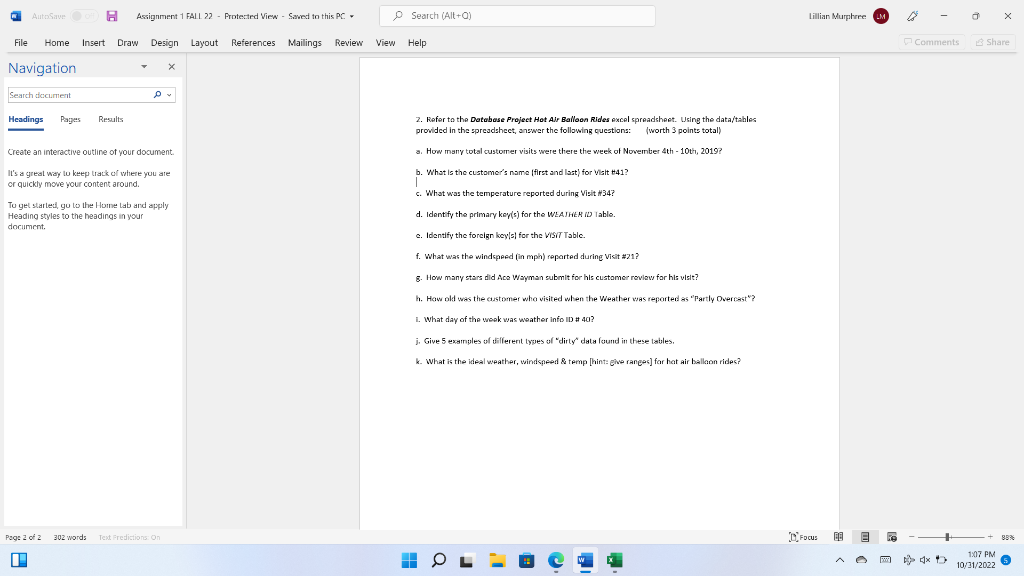Open Microsoft Edge from taskbar
This screenshot has height=576, width=1024.
(x=556, y=560)
